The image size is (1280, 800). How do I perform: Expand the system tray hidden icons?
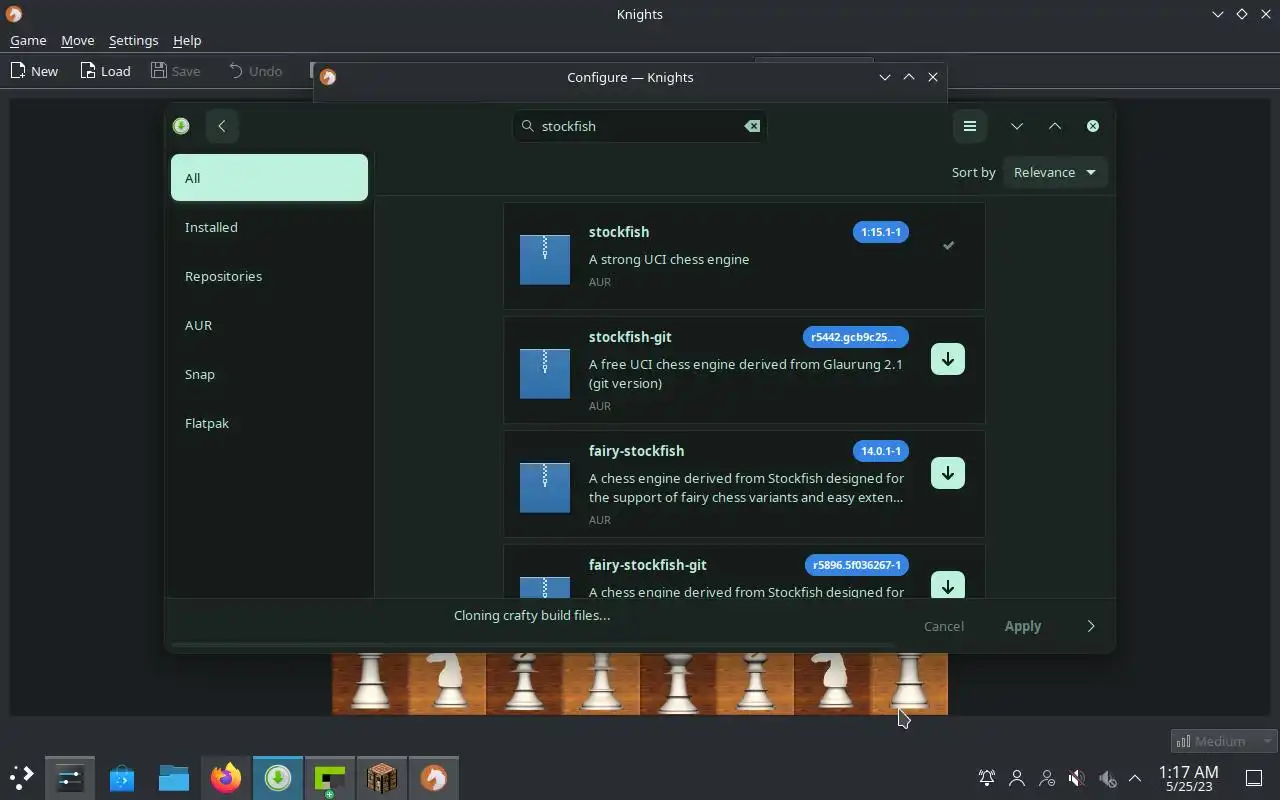tap(1135, 777)
